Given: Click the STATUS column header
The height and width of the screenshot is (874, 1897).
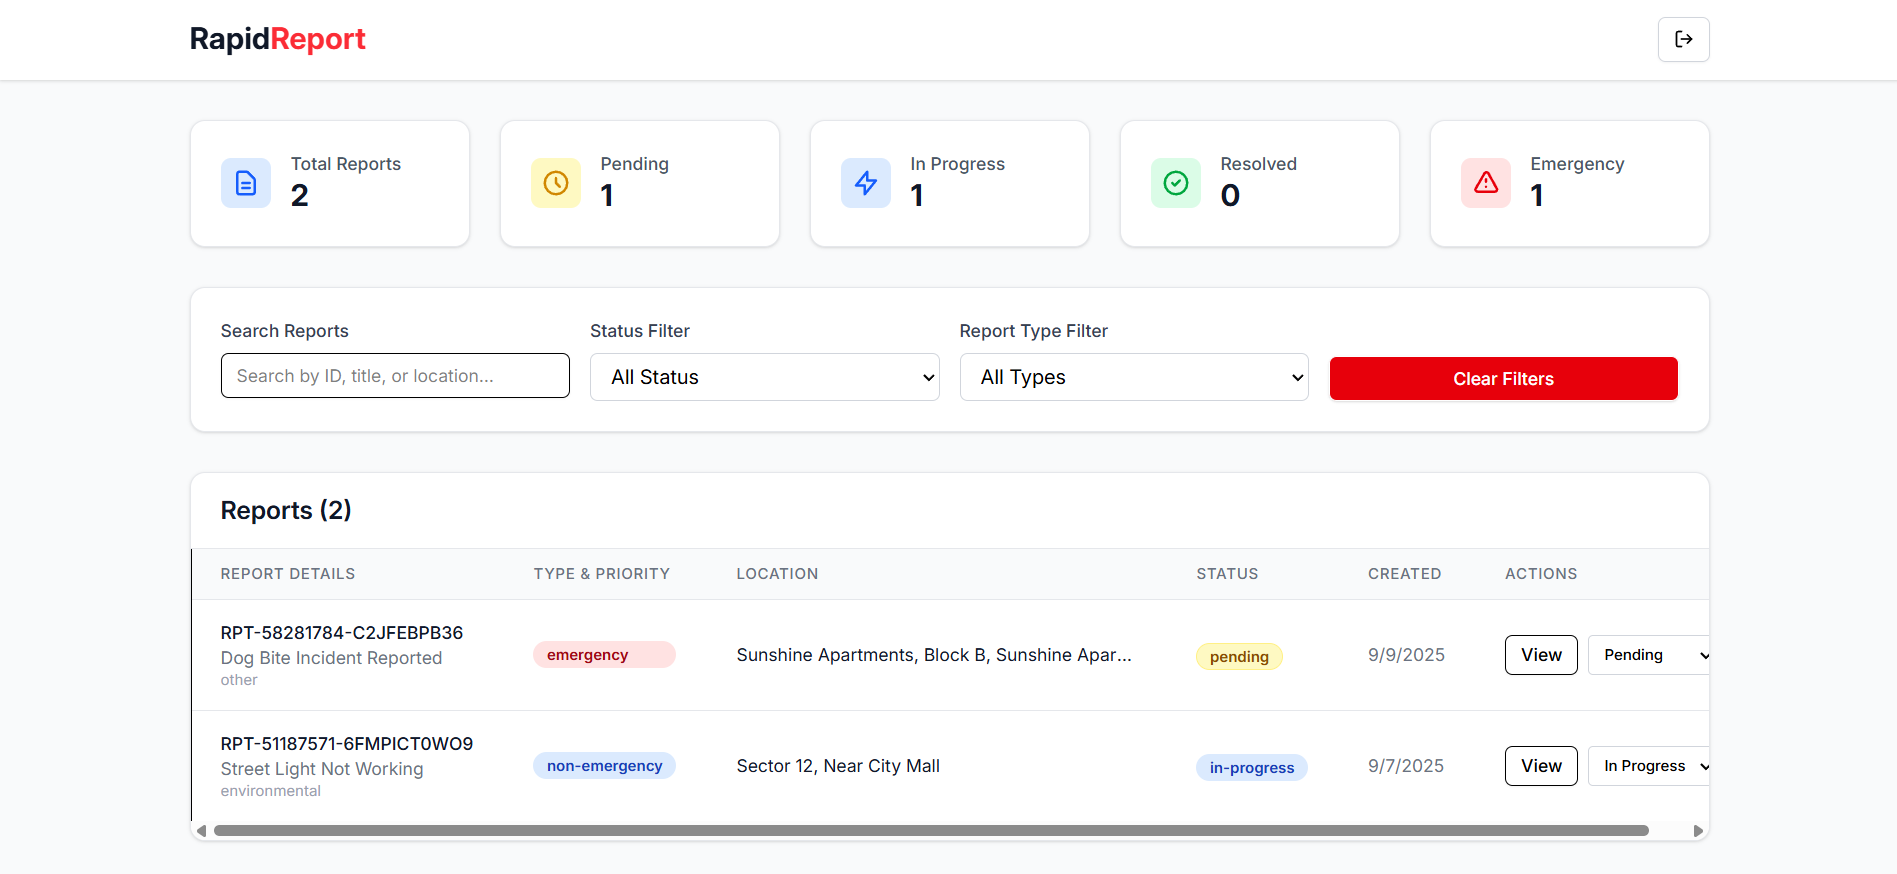Looking at the screenshot, I should coord(1227,574).
